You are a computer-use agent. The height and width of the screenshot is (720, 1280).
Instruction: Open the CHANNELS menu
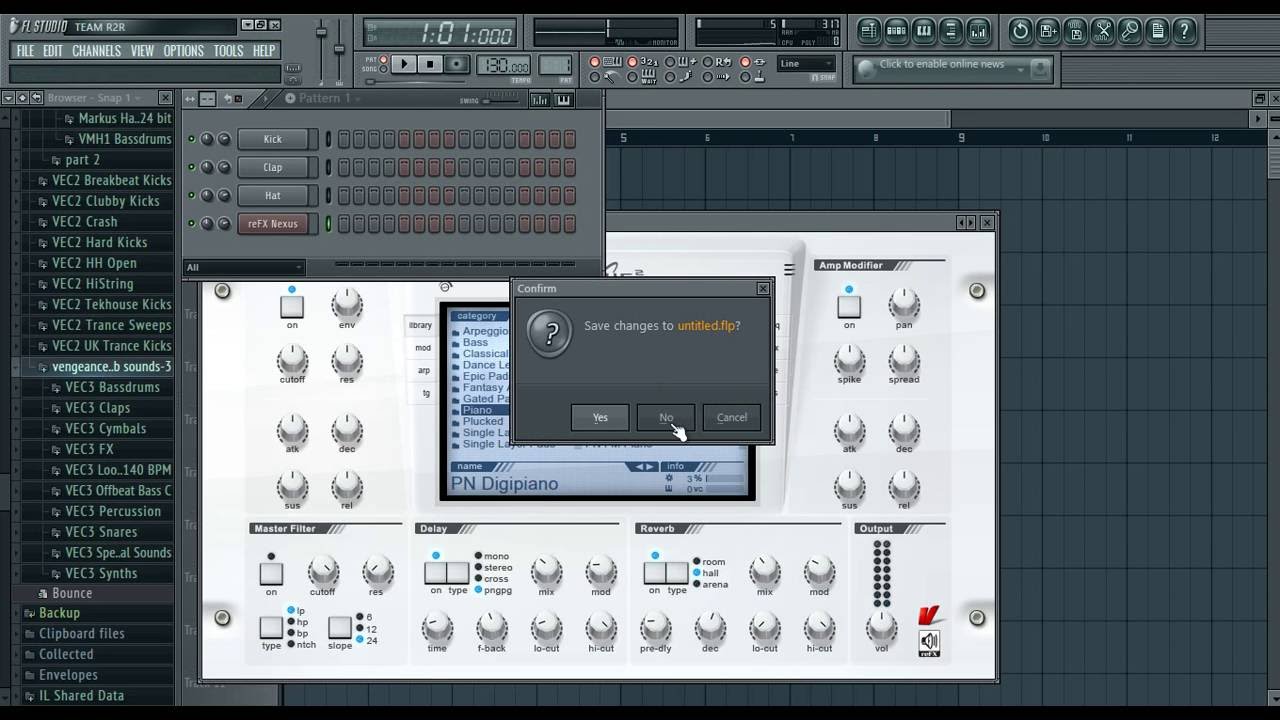(x=96, y=50)
